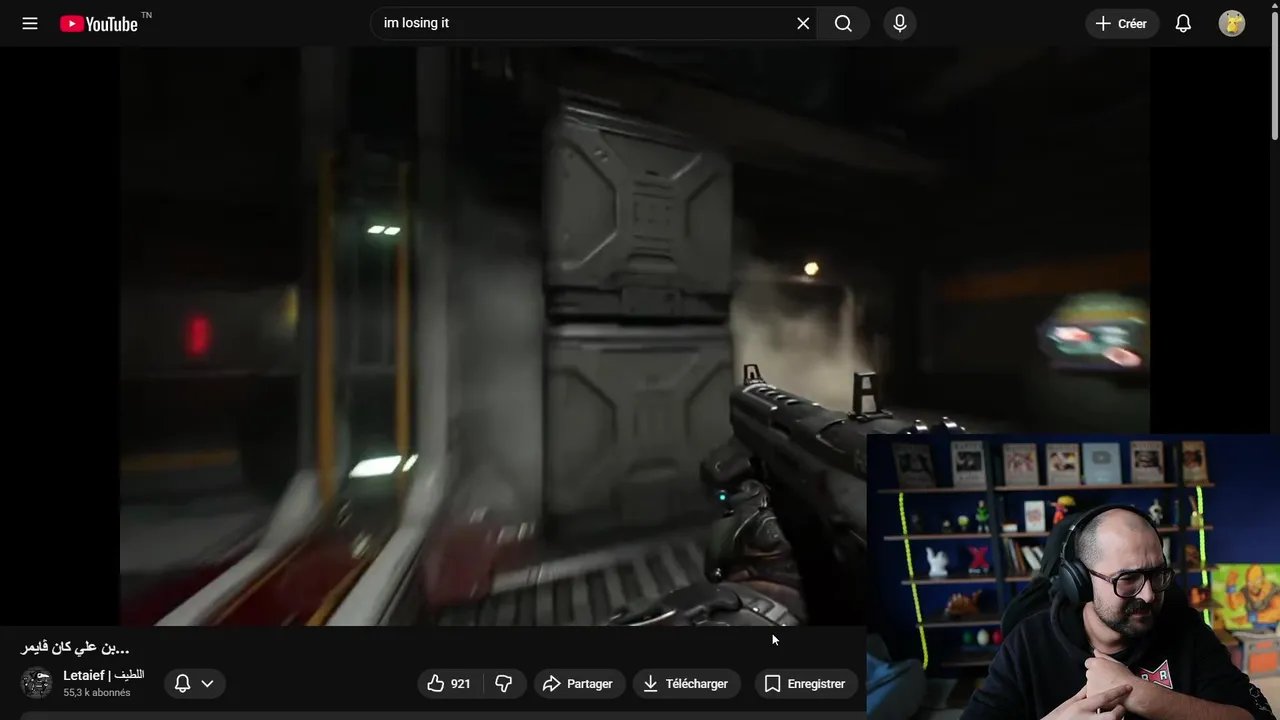
Task: Open the Créer button
Action: tap(1122, 23)
